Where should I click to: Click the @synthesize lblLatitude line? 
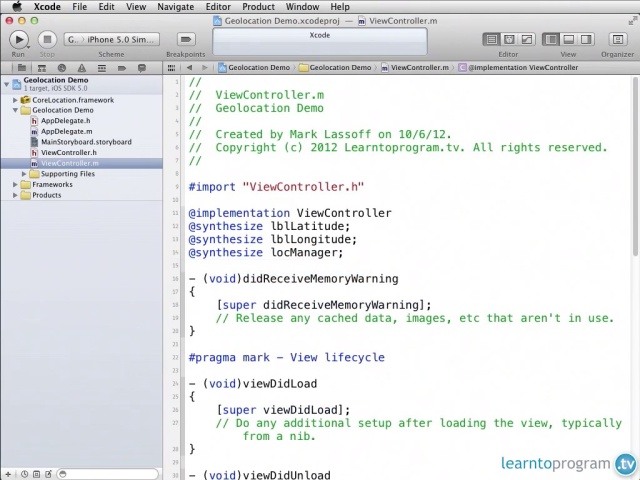[x=269, y=226]
